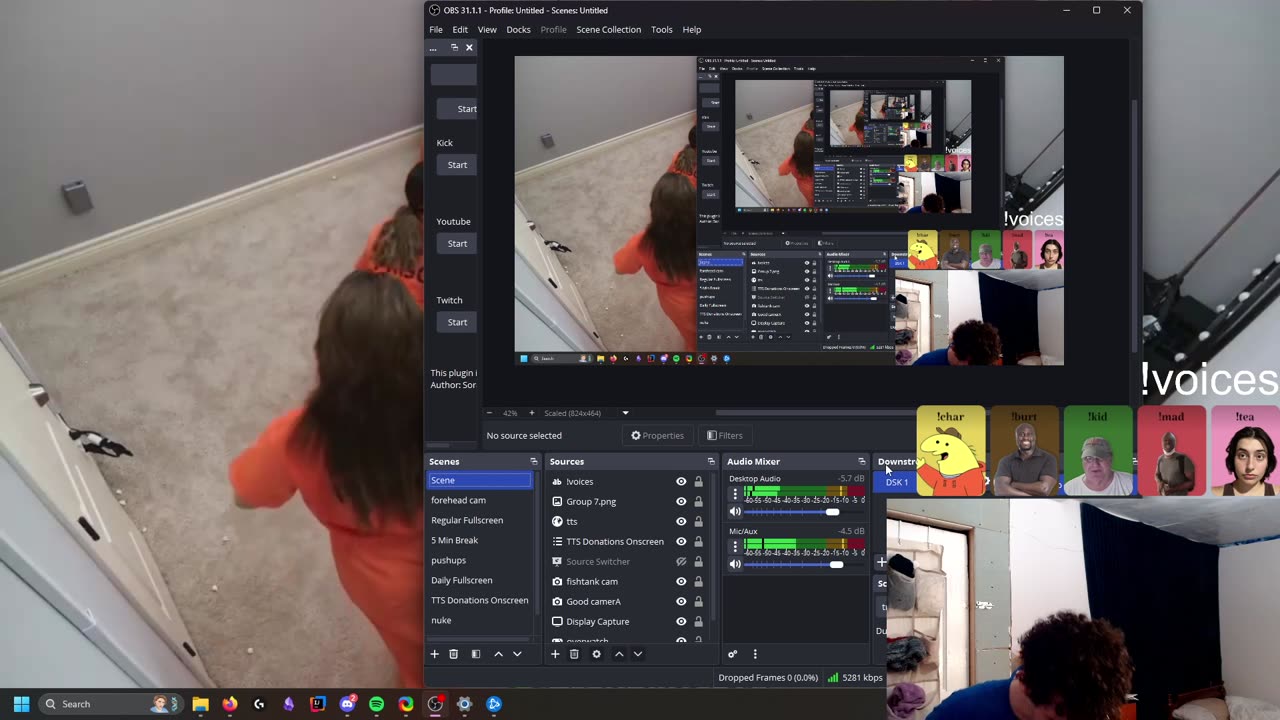This screenshot has width=1280, height=720.
Task: Open the View menu
Action: [x=487, y=29]
